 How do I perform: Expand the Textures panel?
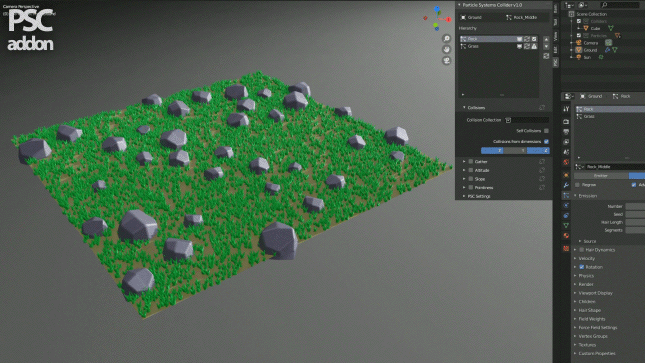[575, 345]
